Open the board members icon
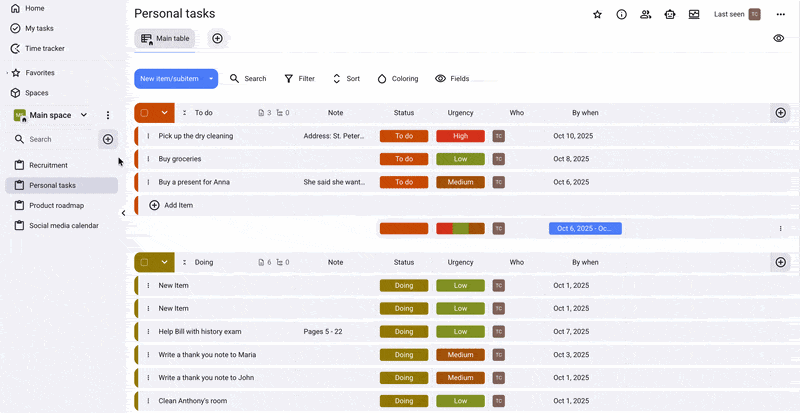800x413 pixels. [x=645, y=14]
